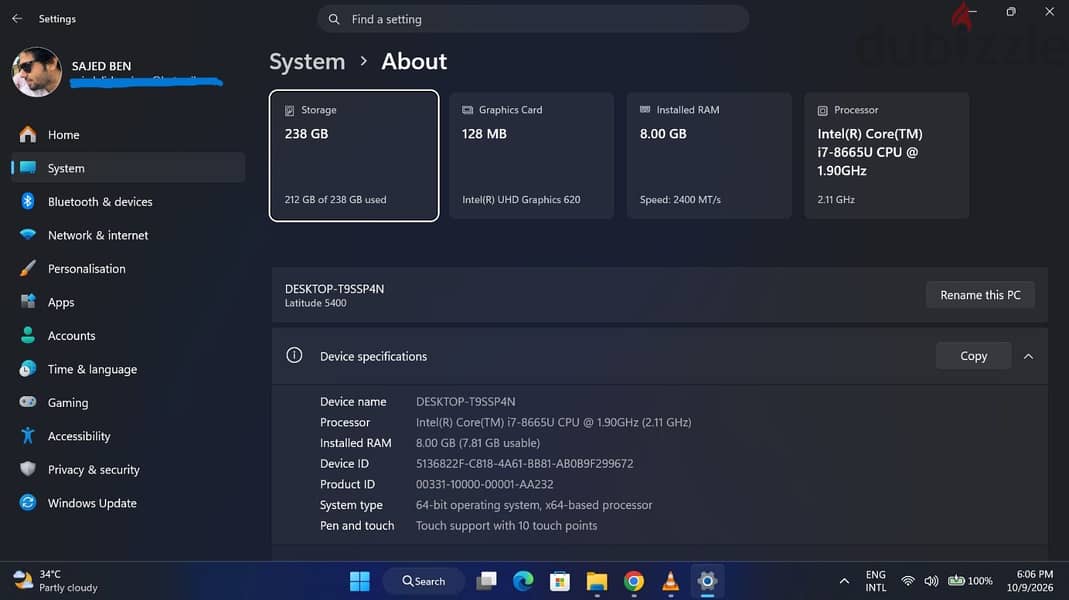
Task: Go back with the Settings back arrow
Action: [17, 18]
